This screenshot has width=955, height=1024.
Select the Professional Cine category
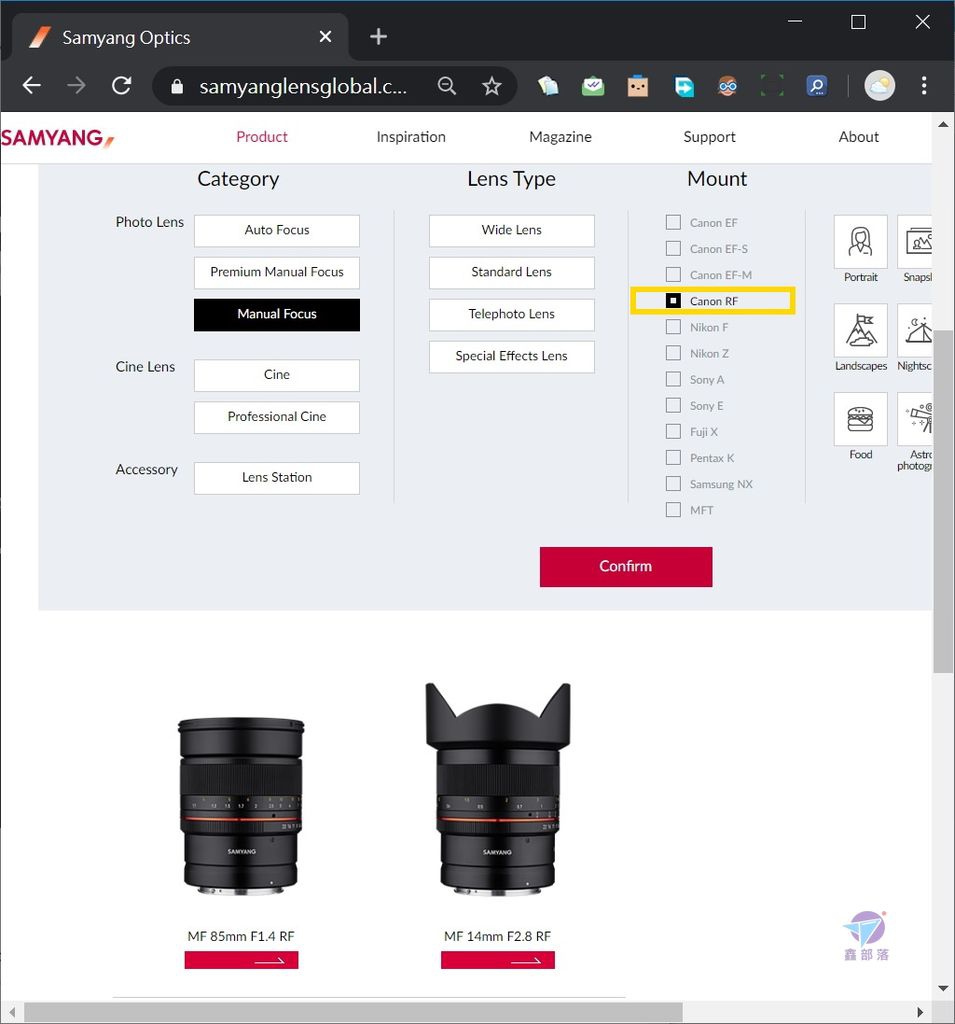click(277, 417)
